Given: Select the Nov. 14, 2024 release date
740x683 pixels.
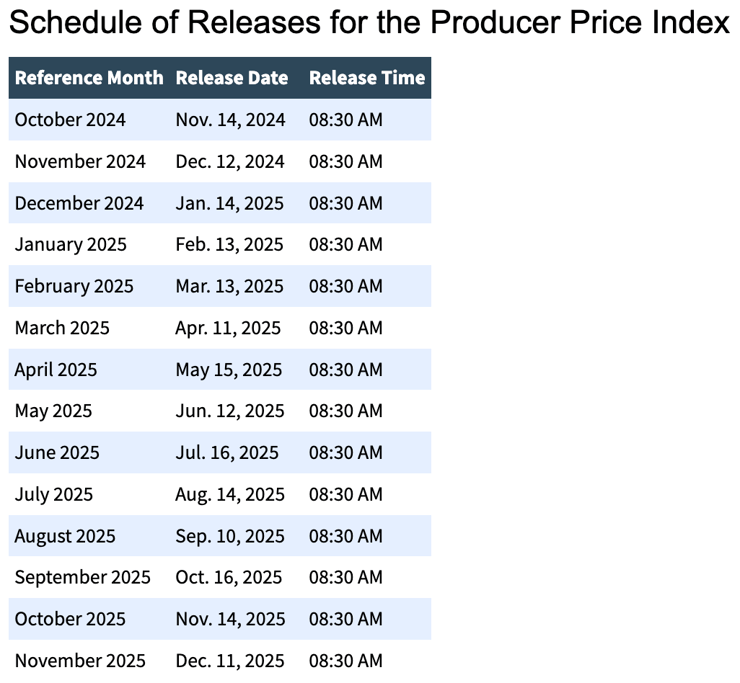Looking at the screenshot, I should (230, 120).
